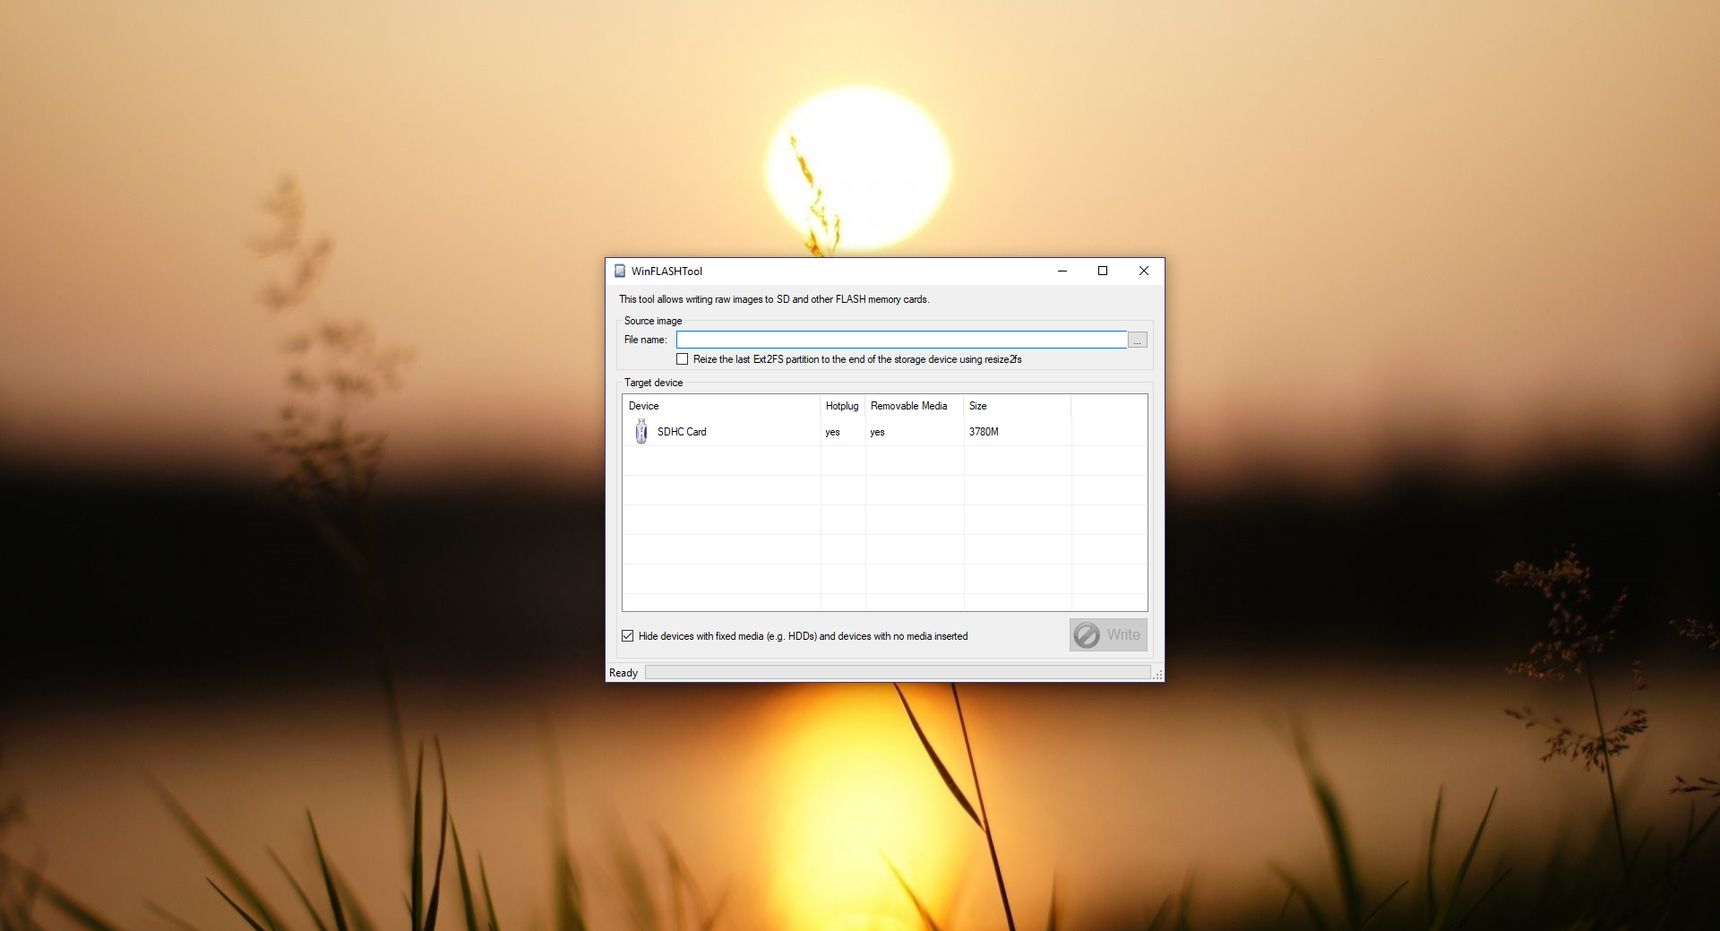Focus the File name input field
1720x931 pixels.
click(x=901, y=340)
